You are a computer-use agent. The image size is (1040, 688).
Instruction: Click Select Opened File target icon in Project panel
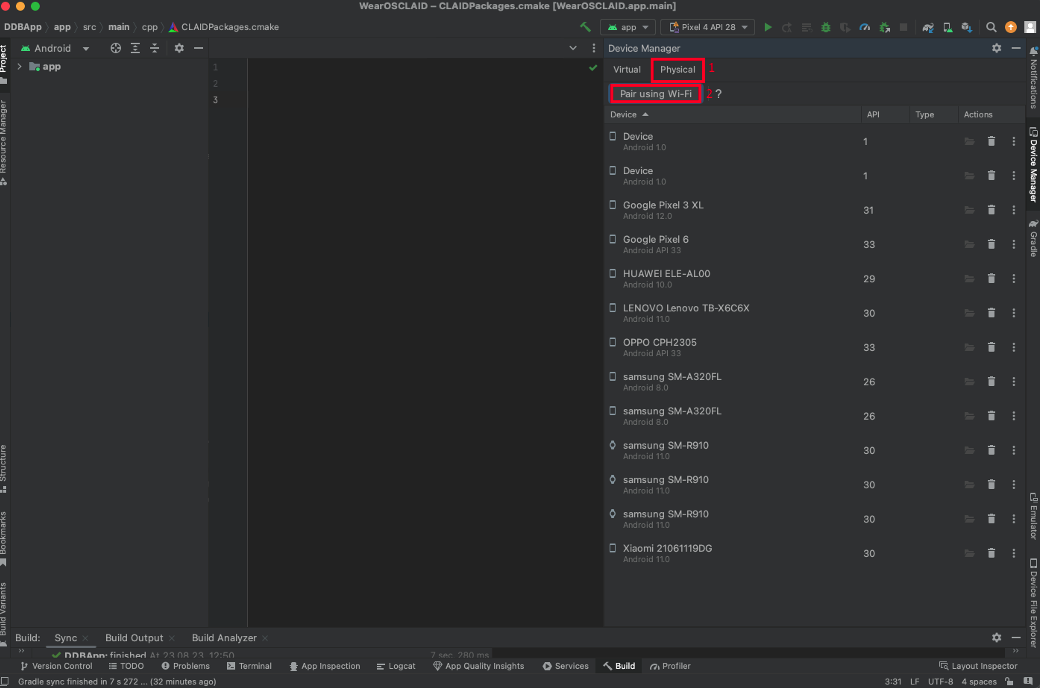pos(115,48)
